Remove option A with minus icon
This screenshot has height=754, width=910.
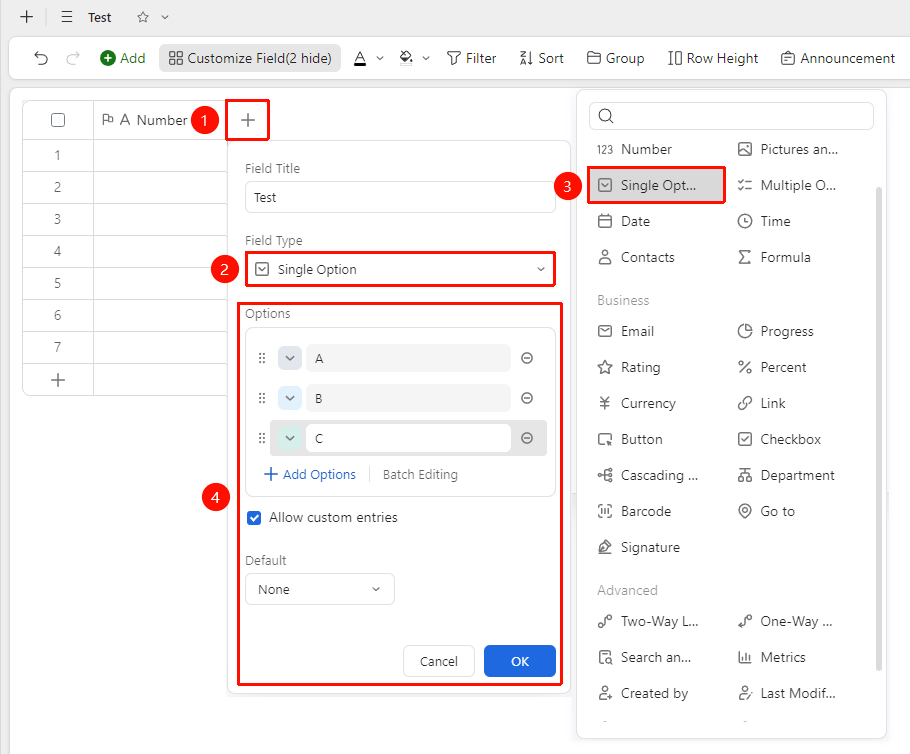[x=527, y=358]
